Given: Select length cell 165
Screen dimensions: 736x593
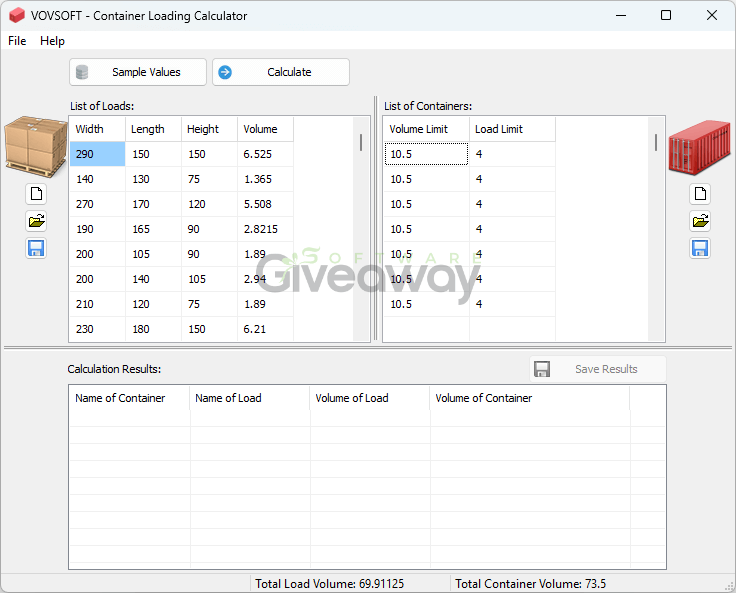Looking at the screenshot, I should 153,229.
